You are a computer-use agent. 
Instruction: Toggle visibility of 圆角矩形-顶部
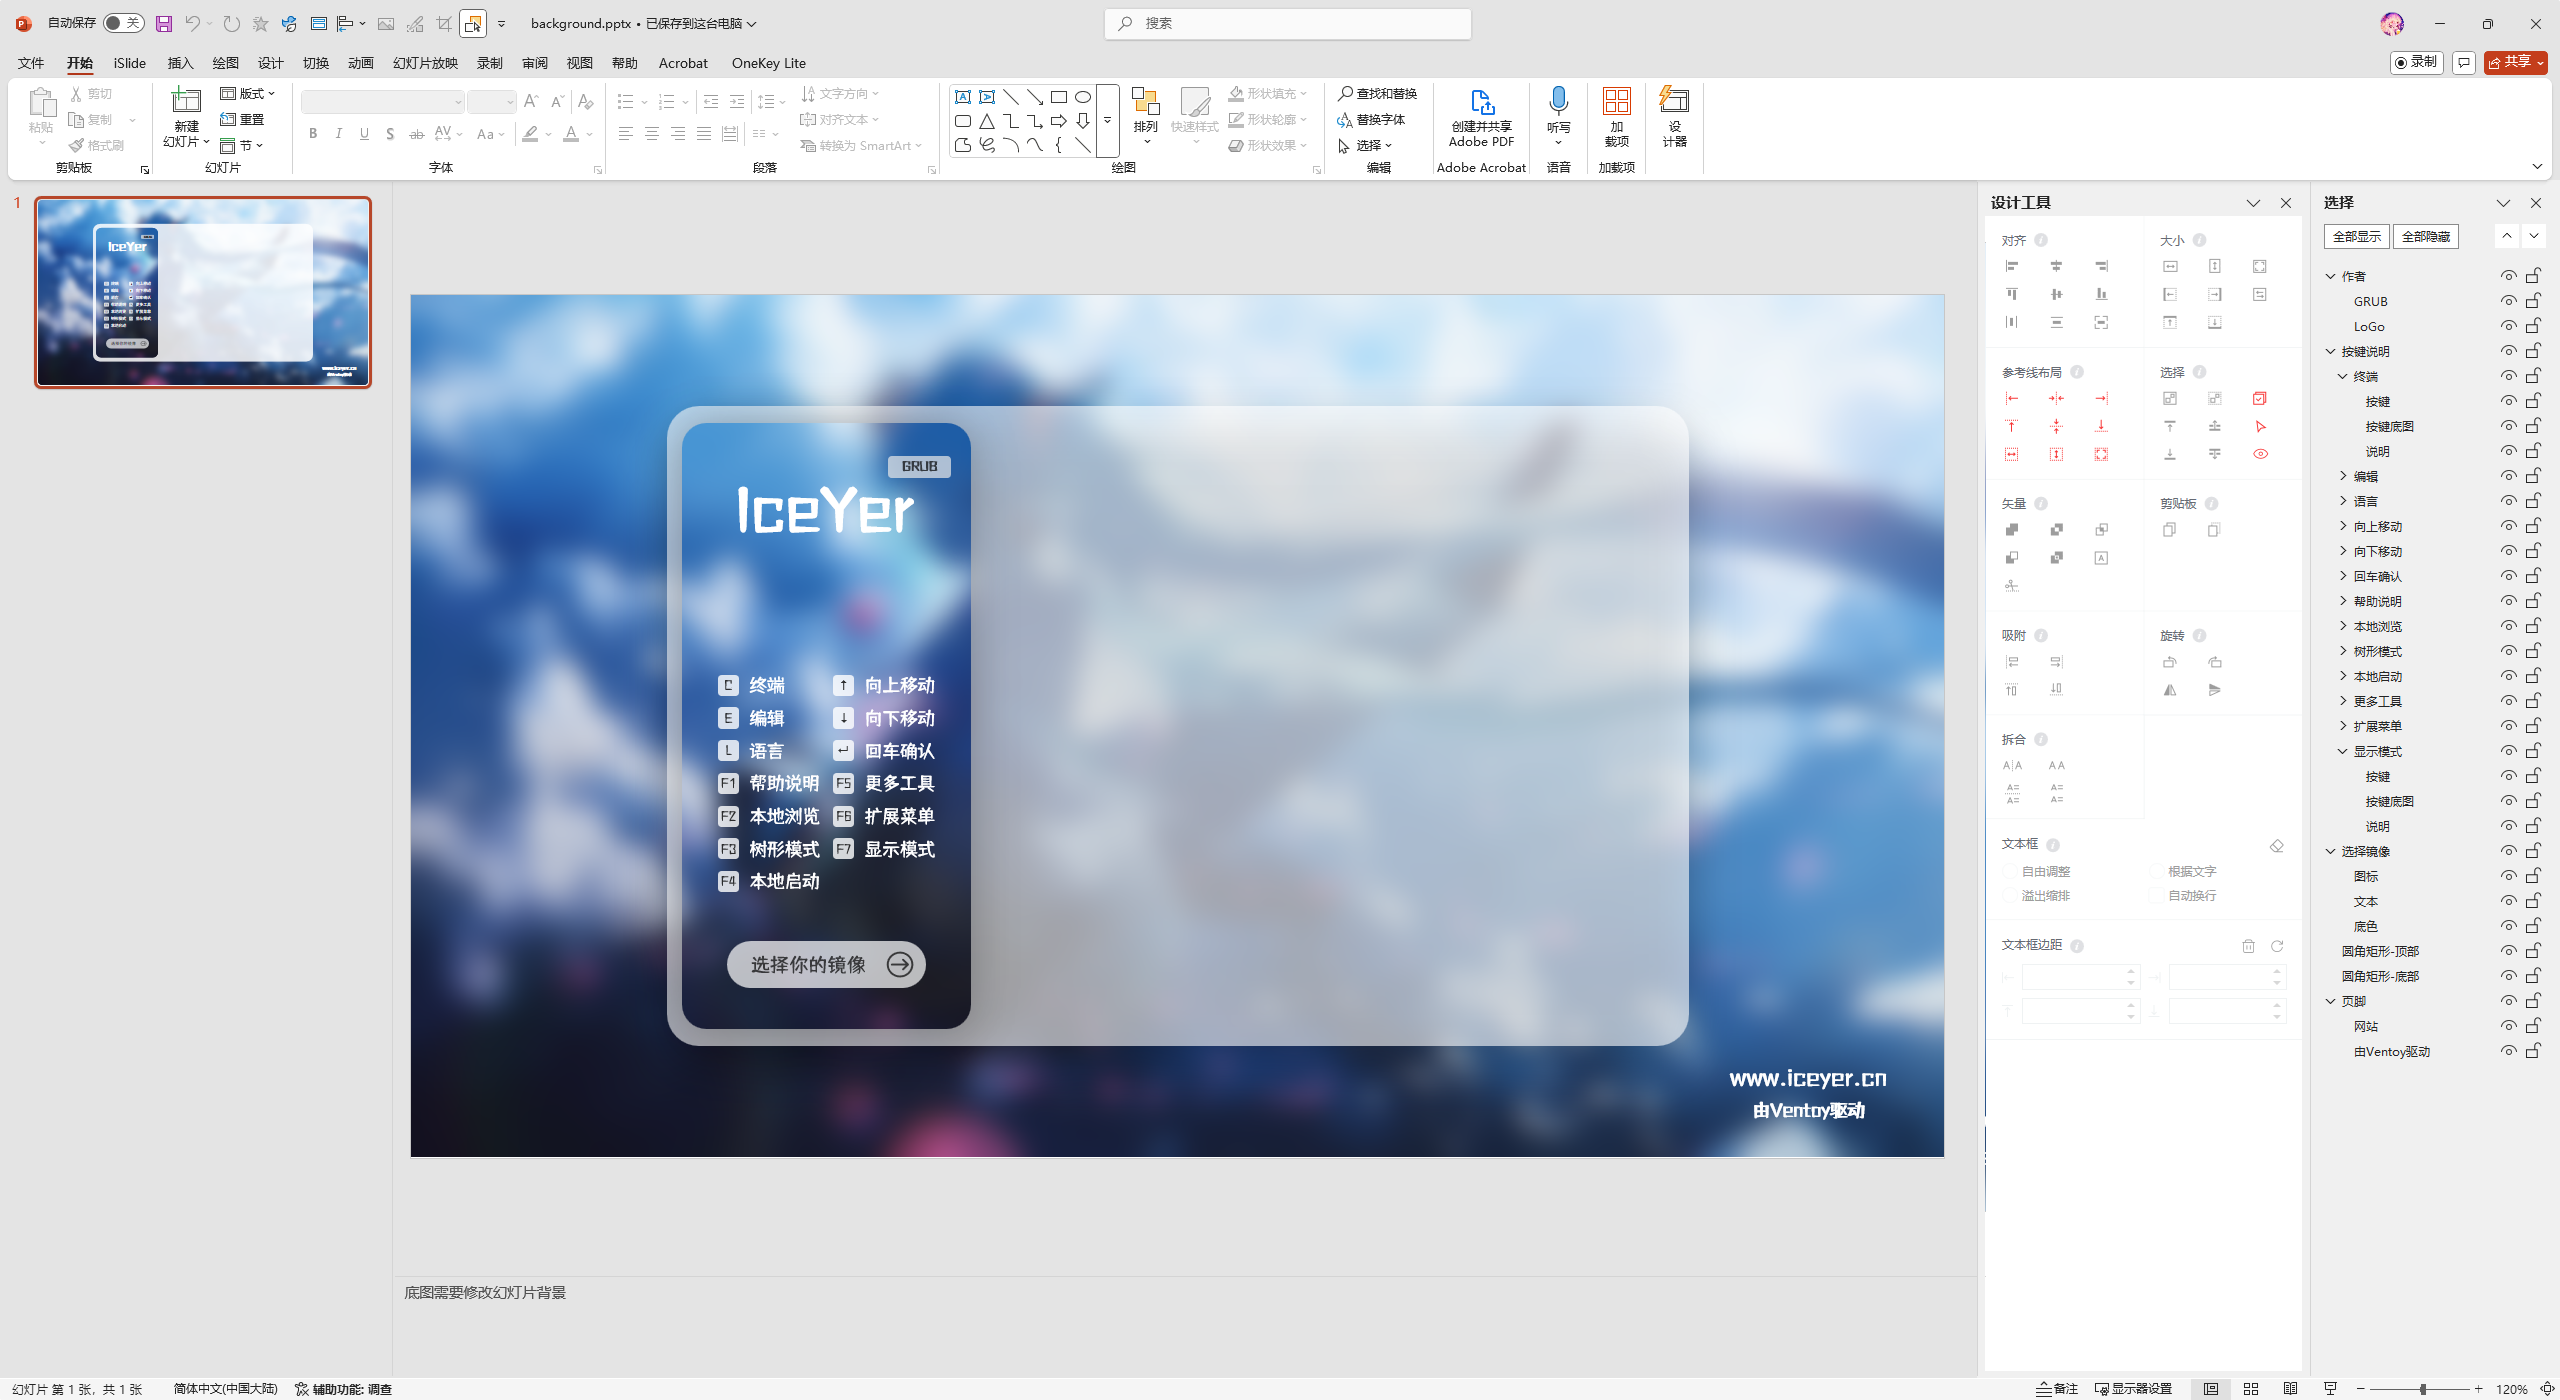[x=2508, y=951]
